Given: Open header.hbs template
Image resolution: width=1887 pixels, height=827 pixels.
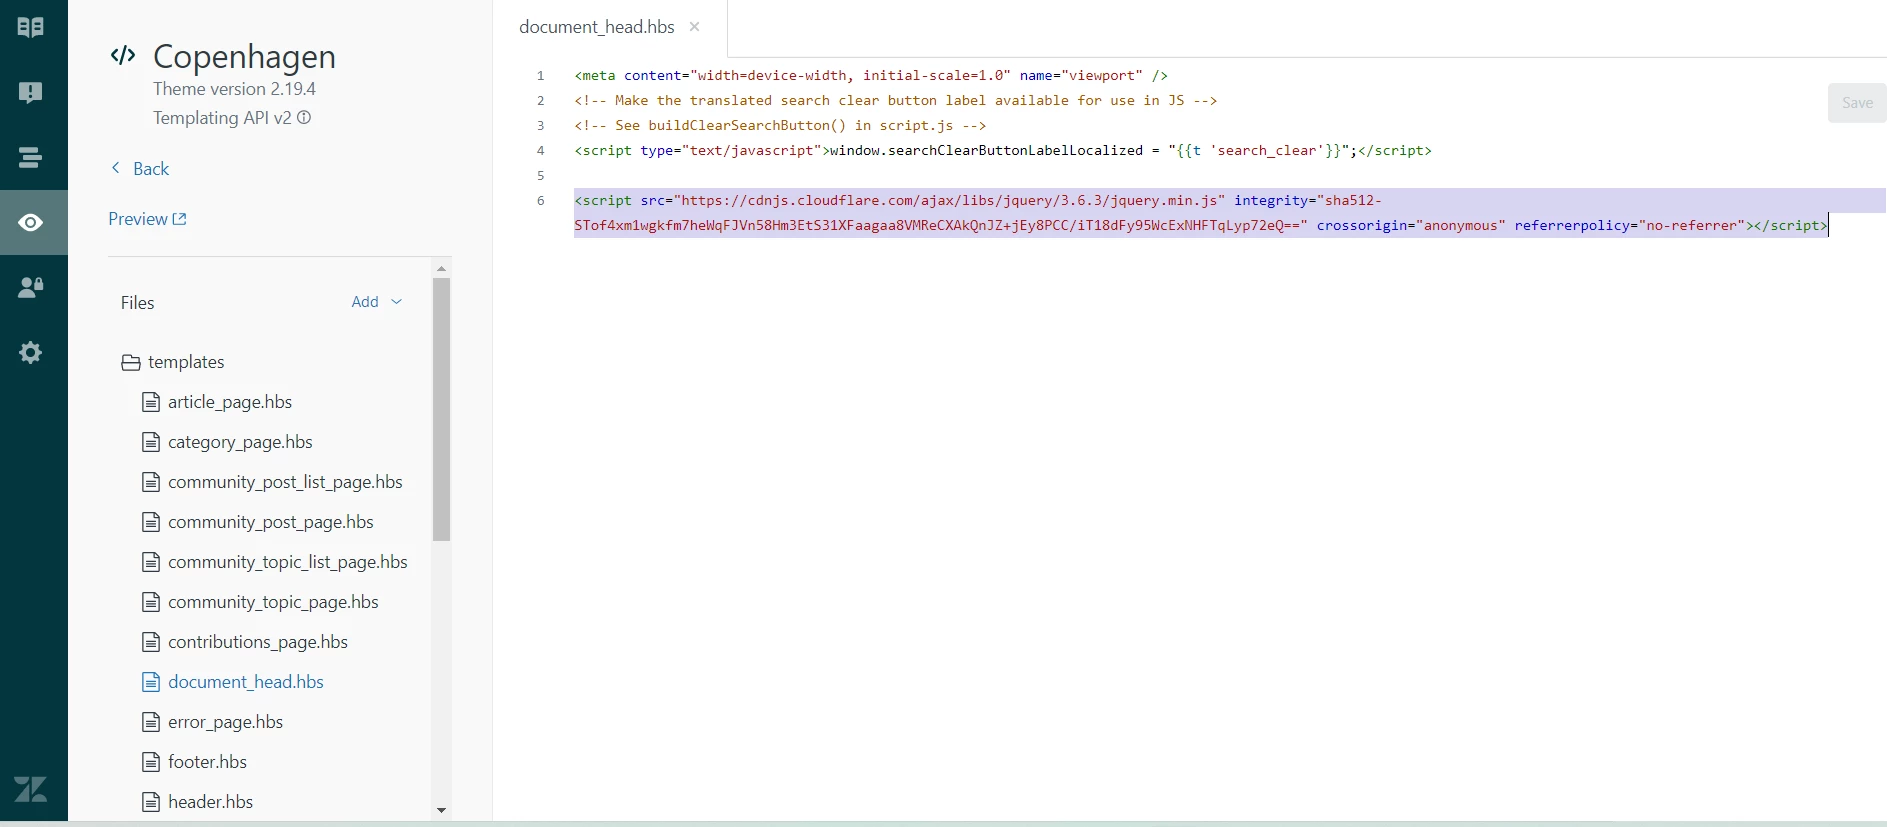Looking at the screenshot, I should [210, 802].
